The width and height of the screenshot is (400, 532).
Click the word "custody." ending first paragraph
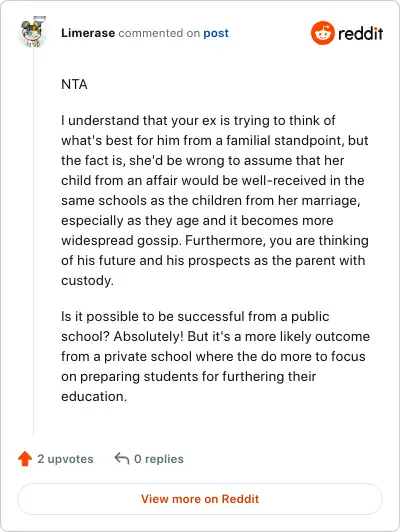(x=87, y=281)
